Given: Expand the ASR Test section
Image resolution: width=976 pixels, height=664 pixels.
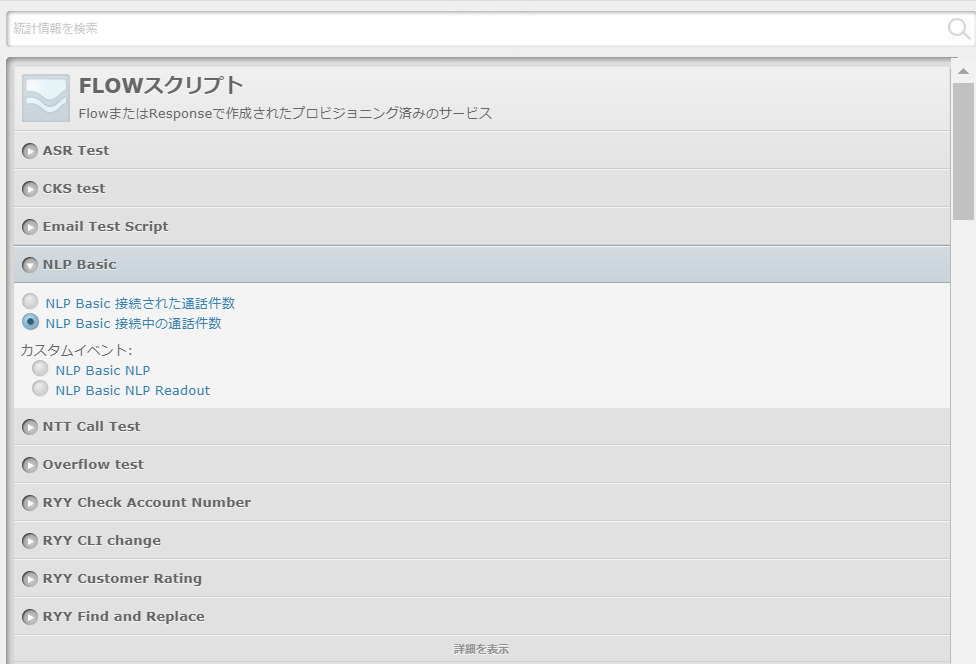Looking at the screenshot, I should 482,151.
